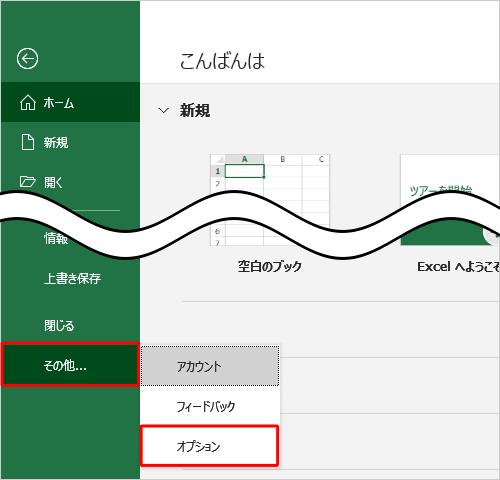Click the house icon next to ホーム
Screen dimensions: 500x480
click(28, 102)
